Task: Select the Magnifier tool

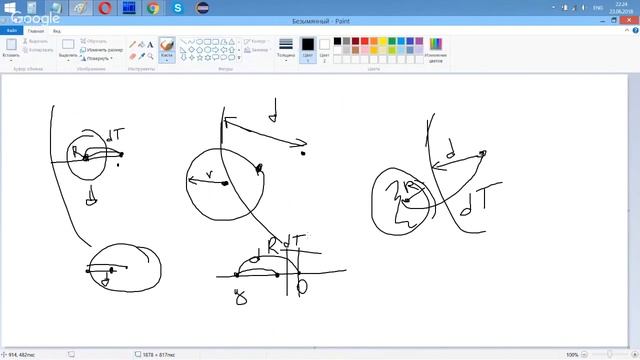Action: (x=151, y=56)
